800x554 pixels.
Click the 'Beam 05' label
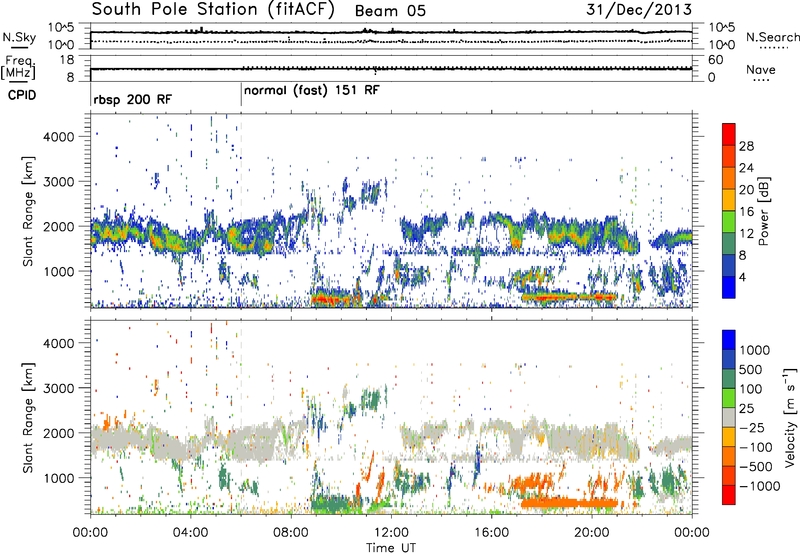click(390, 11)
